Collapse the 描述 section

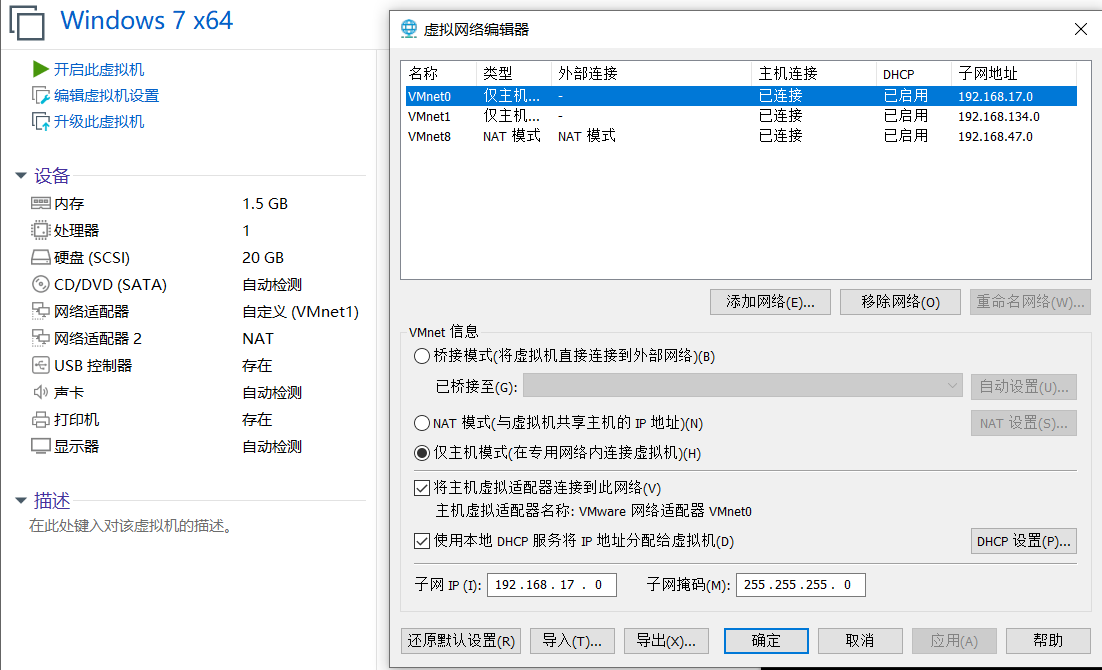coord(21,501)
